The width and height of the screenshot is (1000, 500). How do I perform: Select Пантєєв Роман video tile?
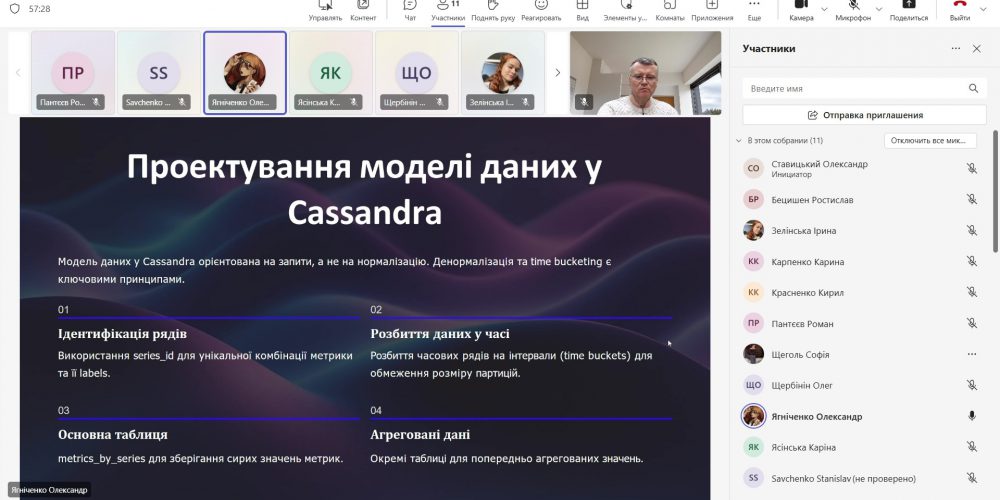pos(73,72)
